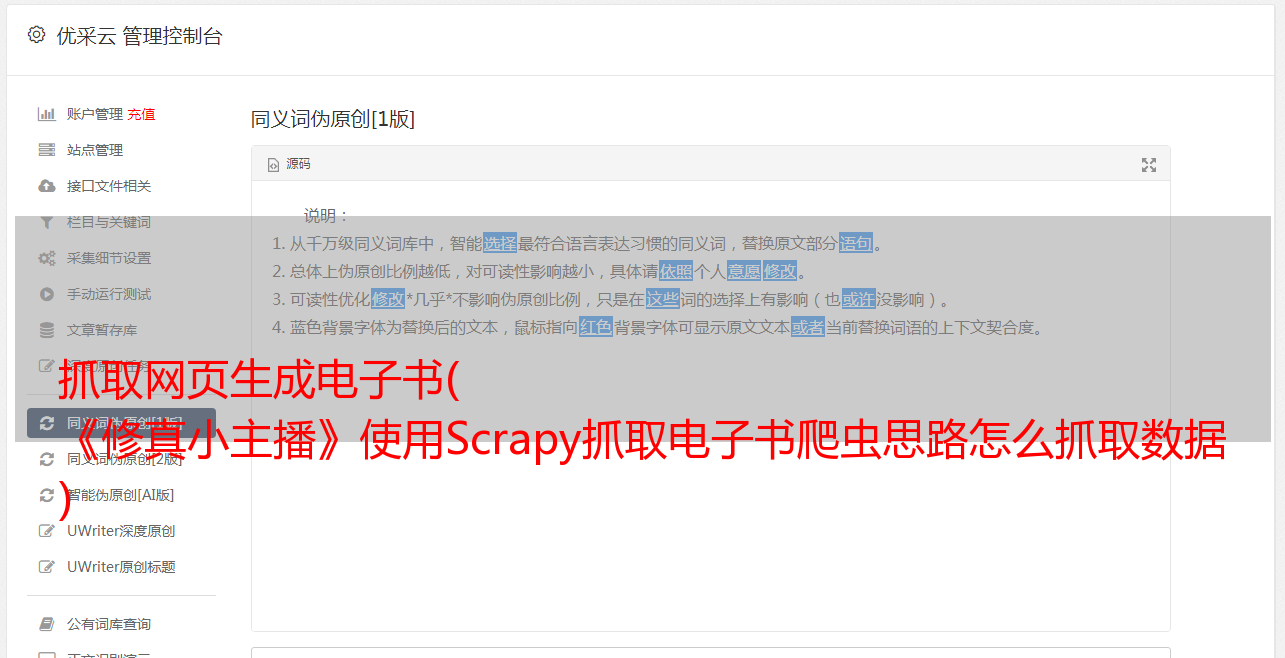
Task: Click the 优采云 管理控制台 title
Action: click(x=139, y=36)
